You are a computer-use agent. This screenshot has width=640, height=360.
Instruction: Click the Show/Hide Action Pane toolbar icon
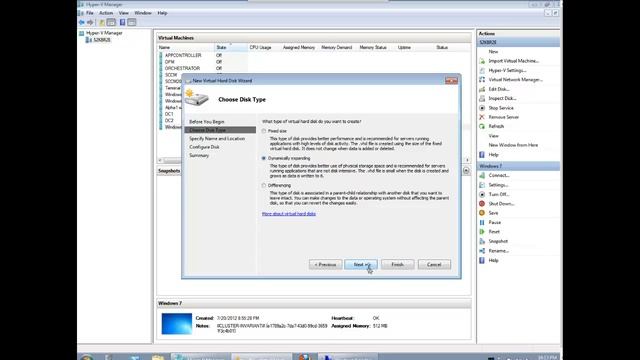[131, 22]
